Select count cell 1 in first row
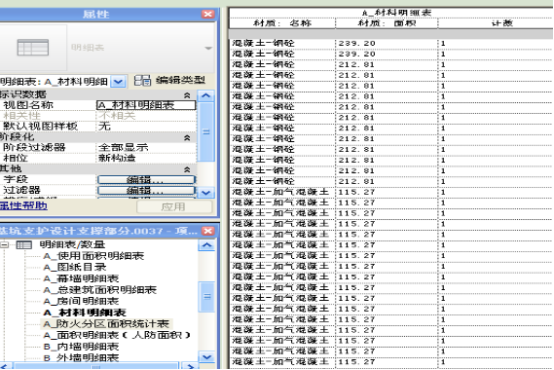554x370 pixels. pyautogui.click(x=496, y=43)
